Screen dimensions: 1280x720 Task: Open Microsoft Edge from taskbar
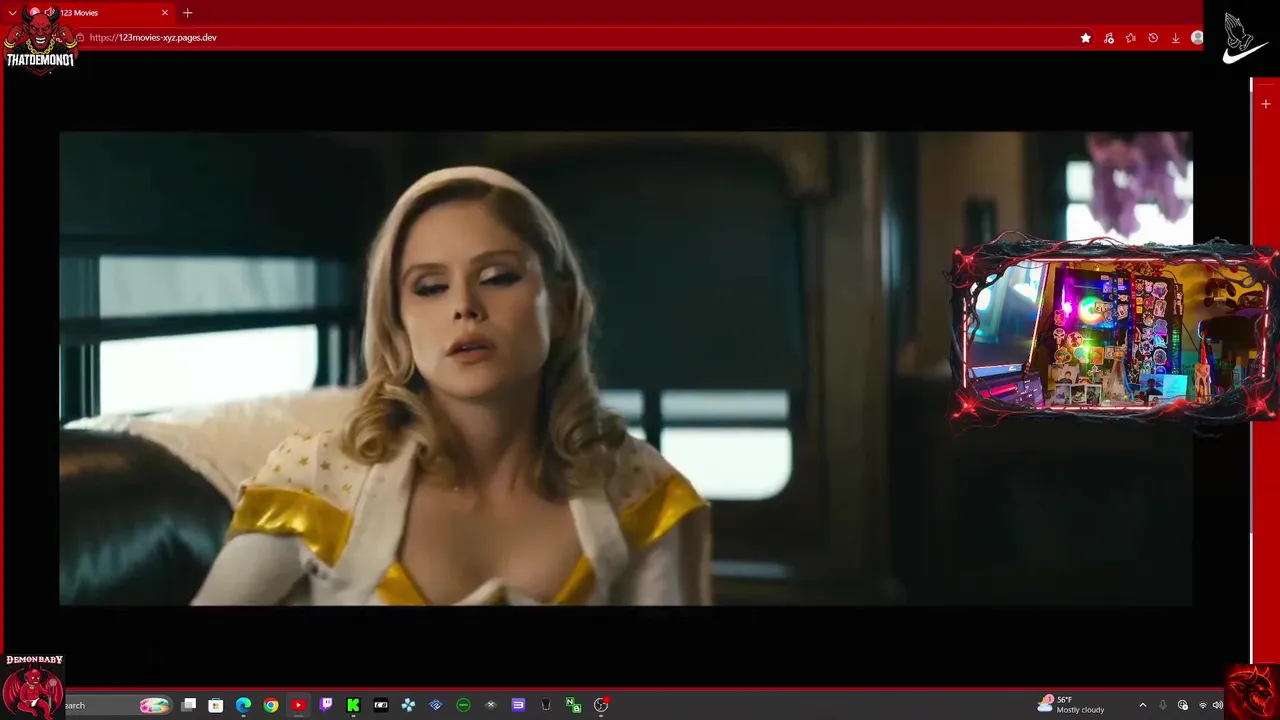pyautogui.click(x=243, y=705)
